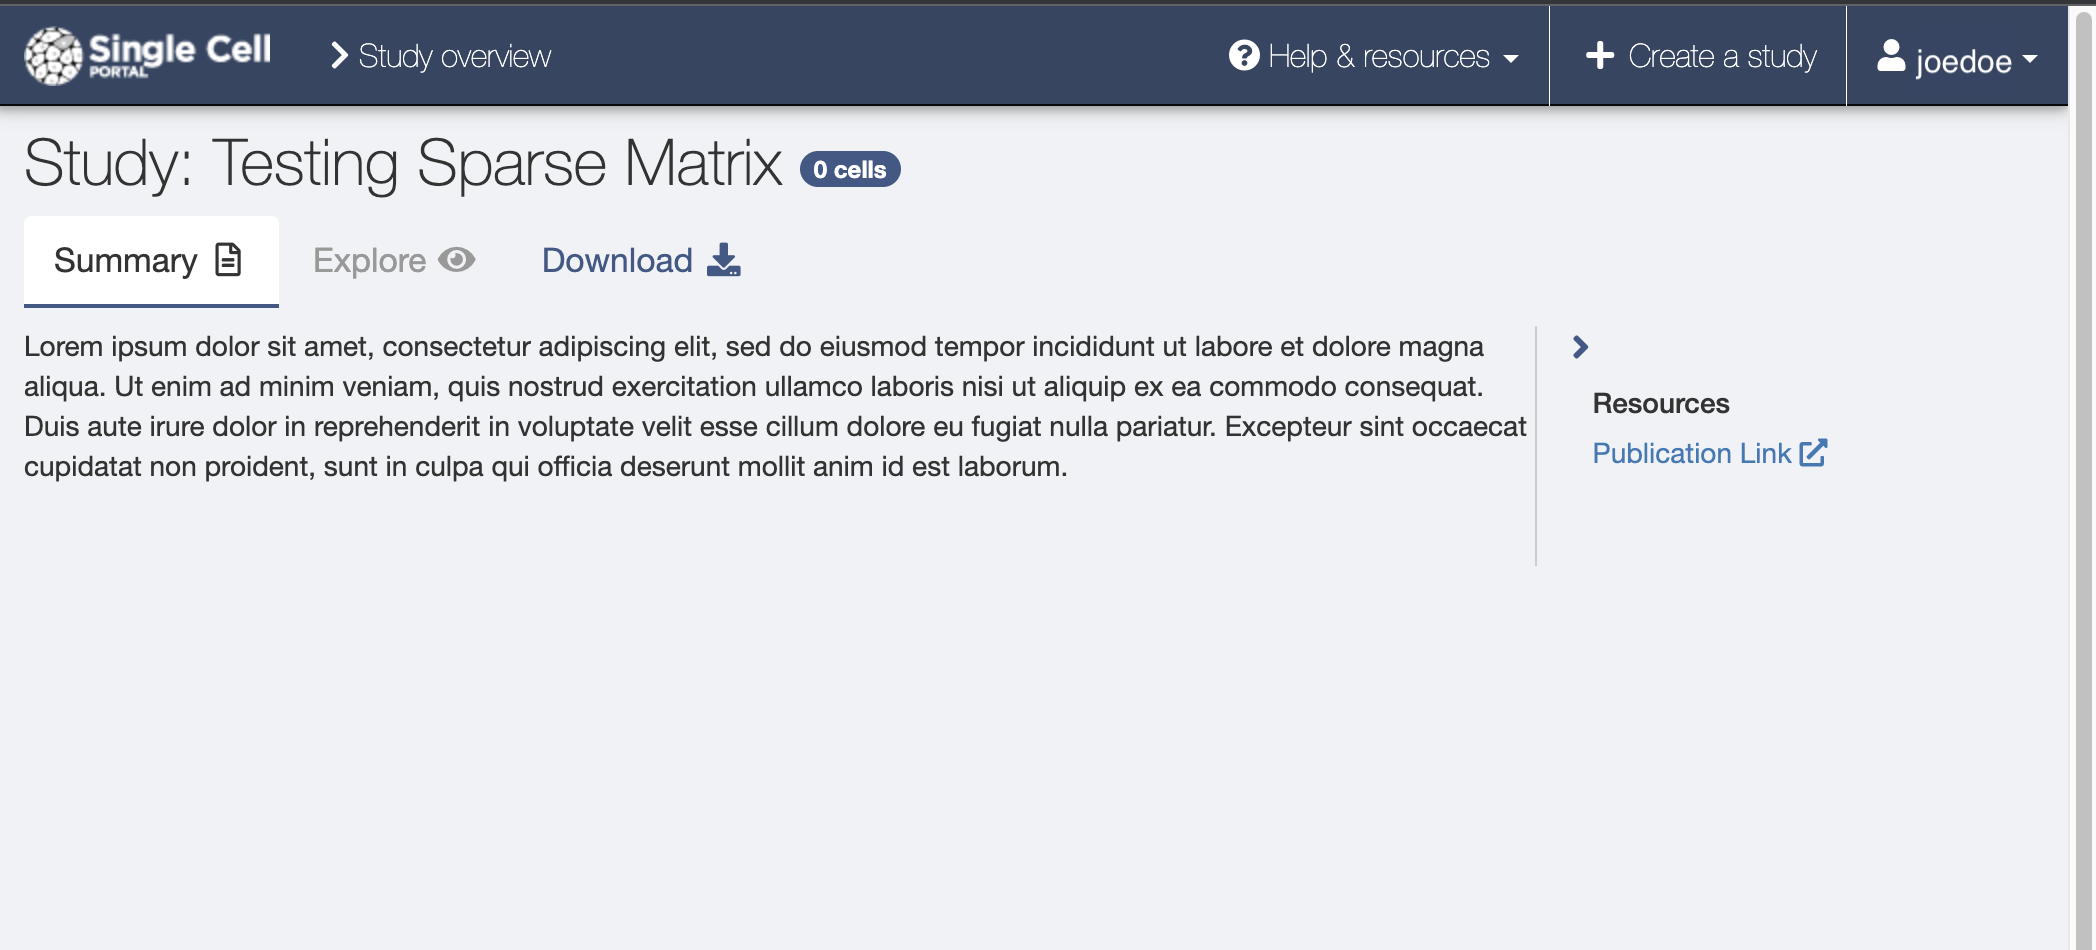Click the Explore eye icon
The image size is (2096, 950).
tap(457, 260)
